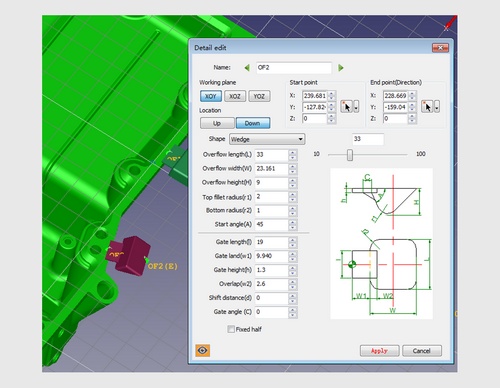Edit the End point Z value field
This screenshot has width=500, height=388.
395,118
